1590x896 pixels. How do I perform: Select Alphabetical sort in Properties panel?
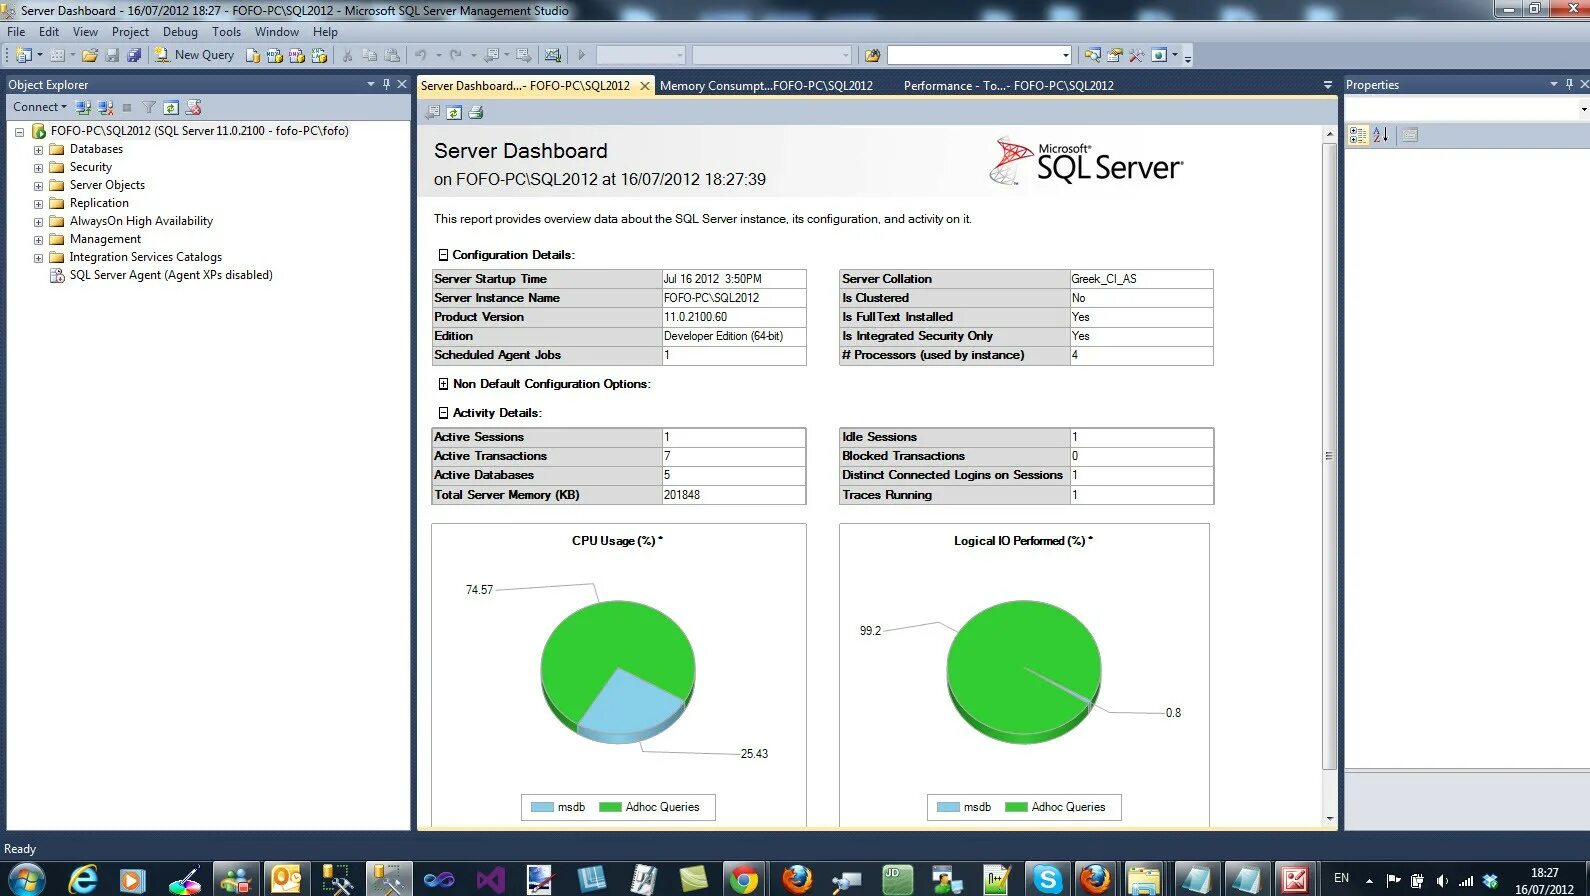point(1381,135)
